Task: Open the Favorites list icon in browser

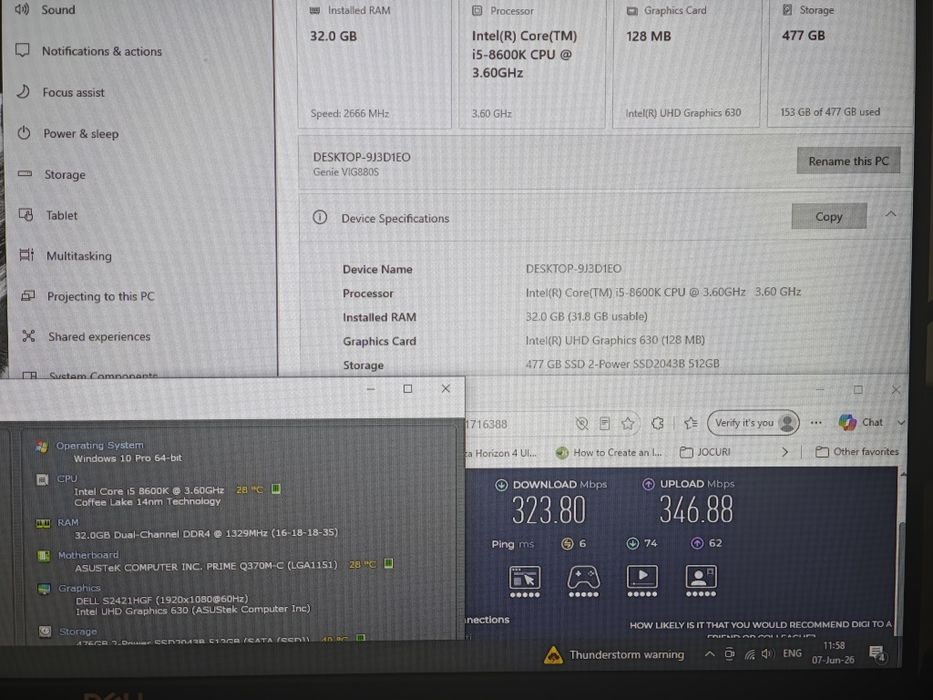Action: point(690,423)
